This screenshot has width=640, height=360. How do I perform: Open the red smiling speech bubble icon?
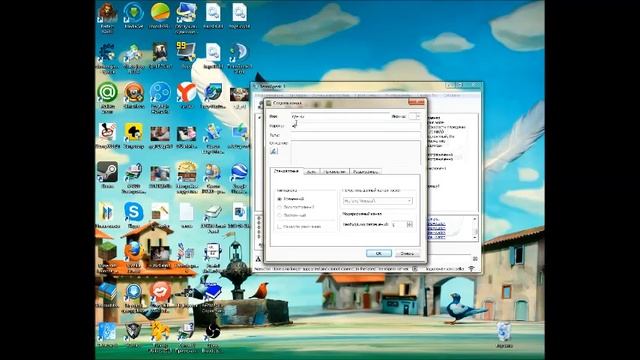(160, 292)
